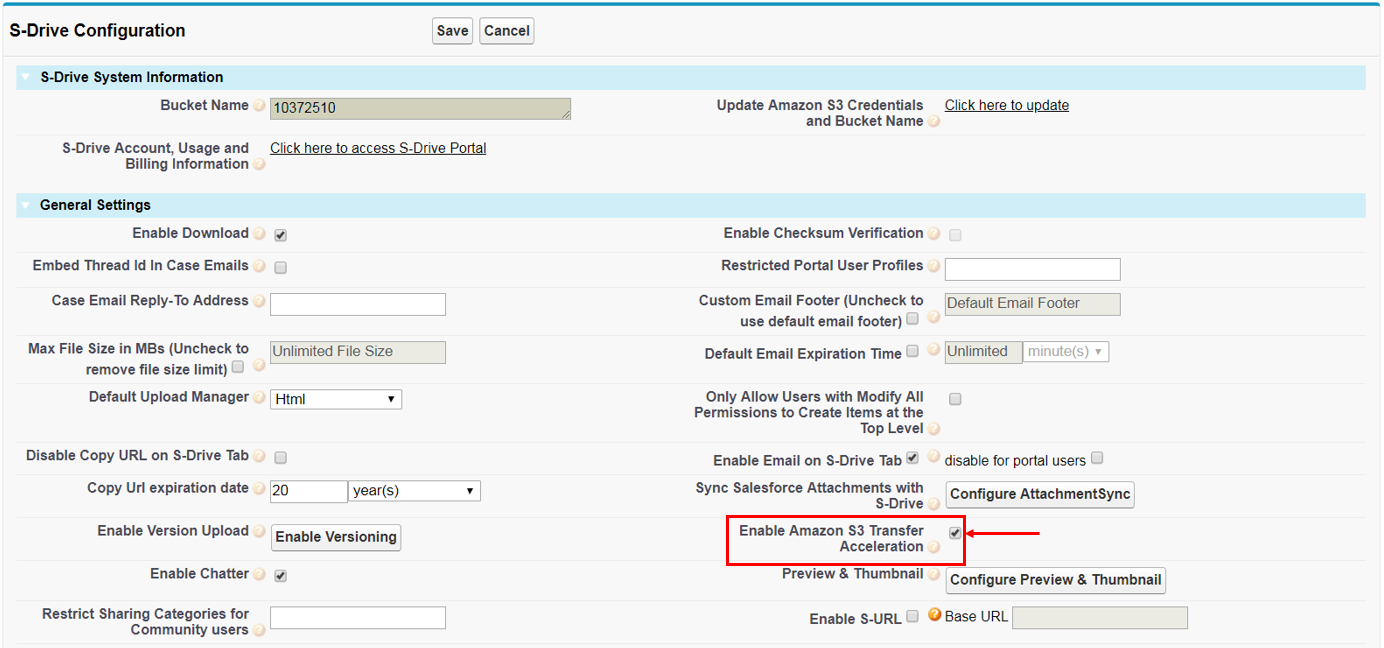Click the Unlimited expiration time field

pyautogui.click(x=984, y=352)
